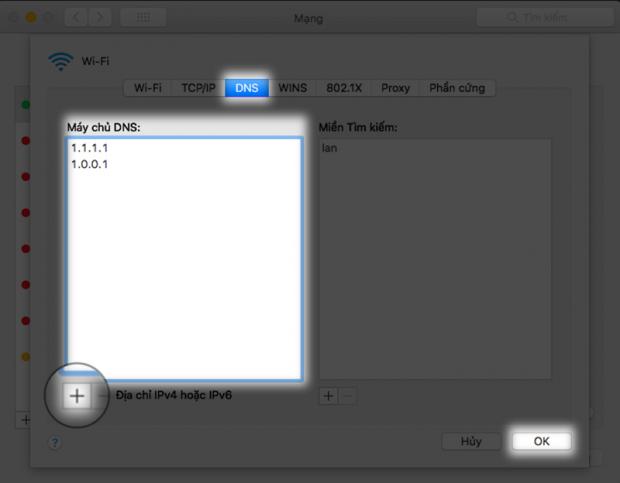
Task: Select the lan search domain entry
Action: coord(330,148)
